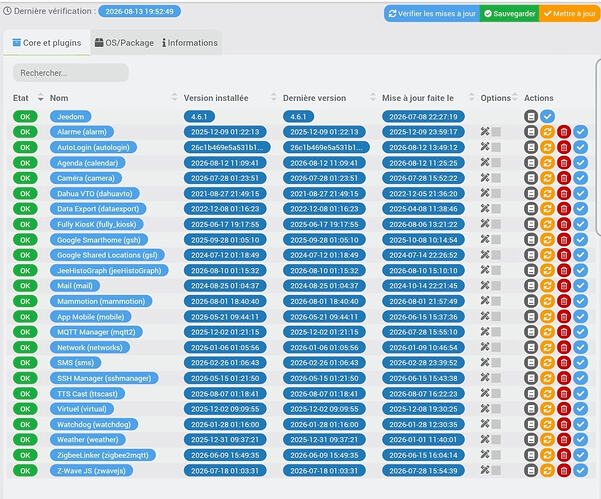Reinstall the Data Export plugin
This screenshot has width=601, height=499.
(x=547, y=209)
